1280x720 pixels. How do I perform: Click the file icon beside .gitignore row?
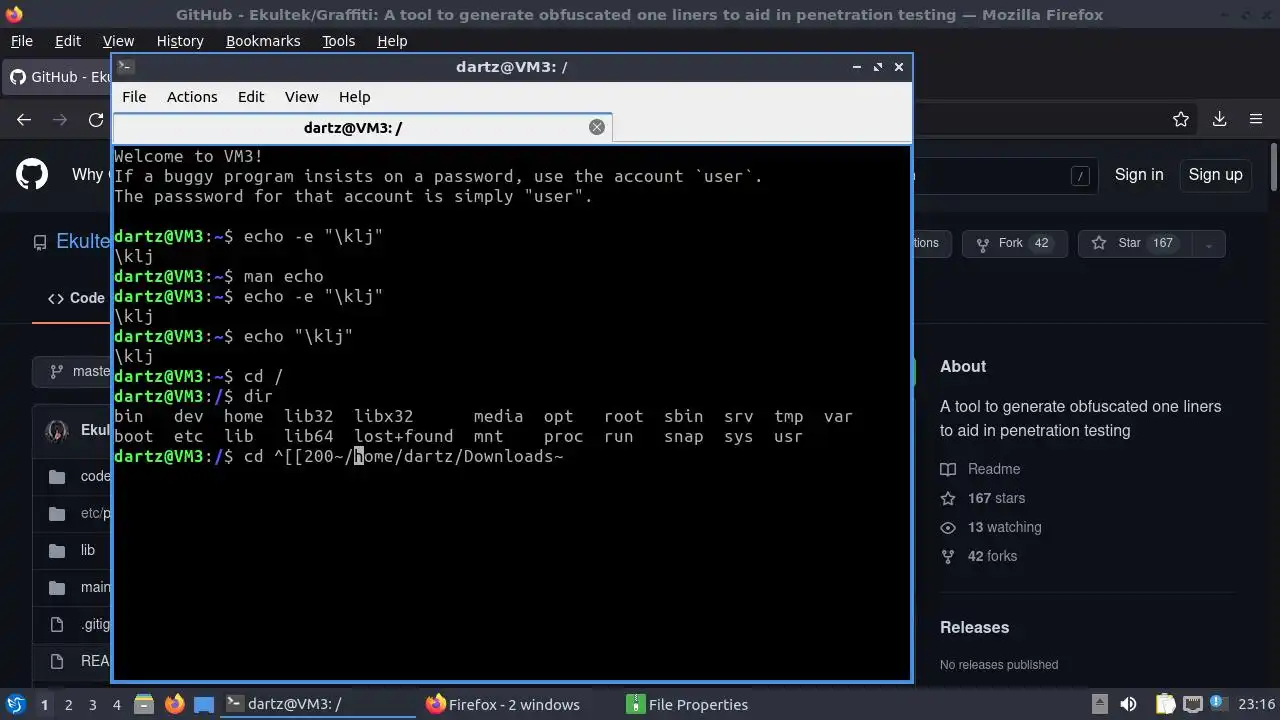click(x=57, y=625)
